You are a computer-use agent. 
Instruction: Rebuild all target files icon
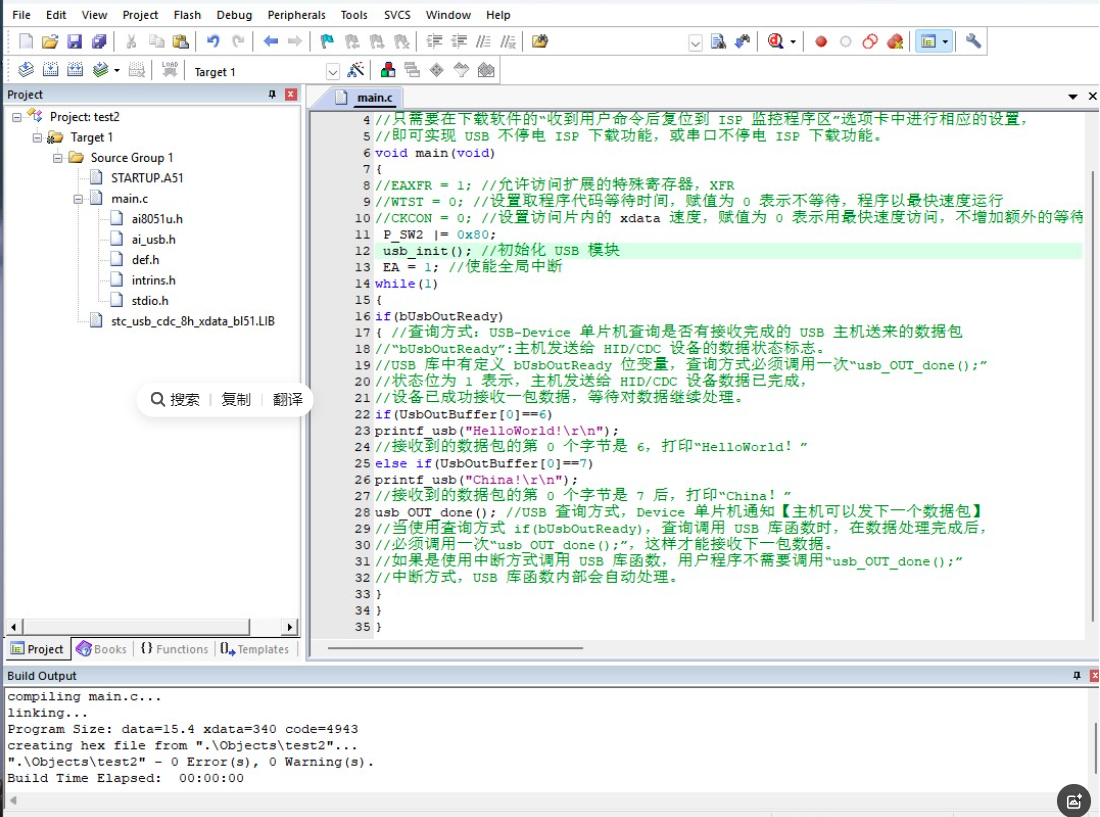click(x=75, y=70)
